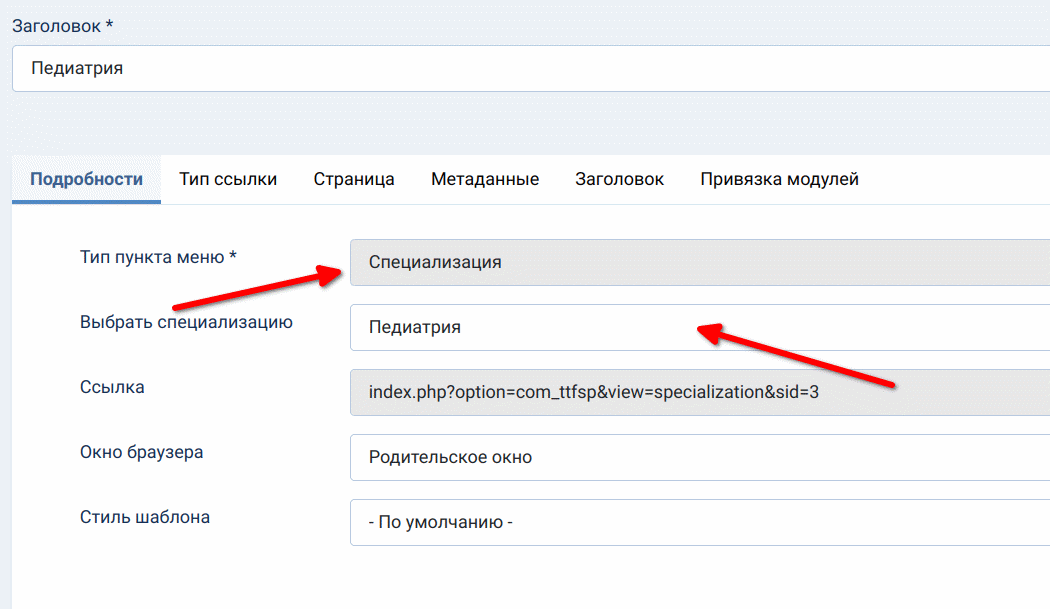The height and width of the screenshot is (609, 1050).
Task: Click the Тип пункта меню * label
Action: click(158, 257)
